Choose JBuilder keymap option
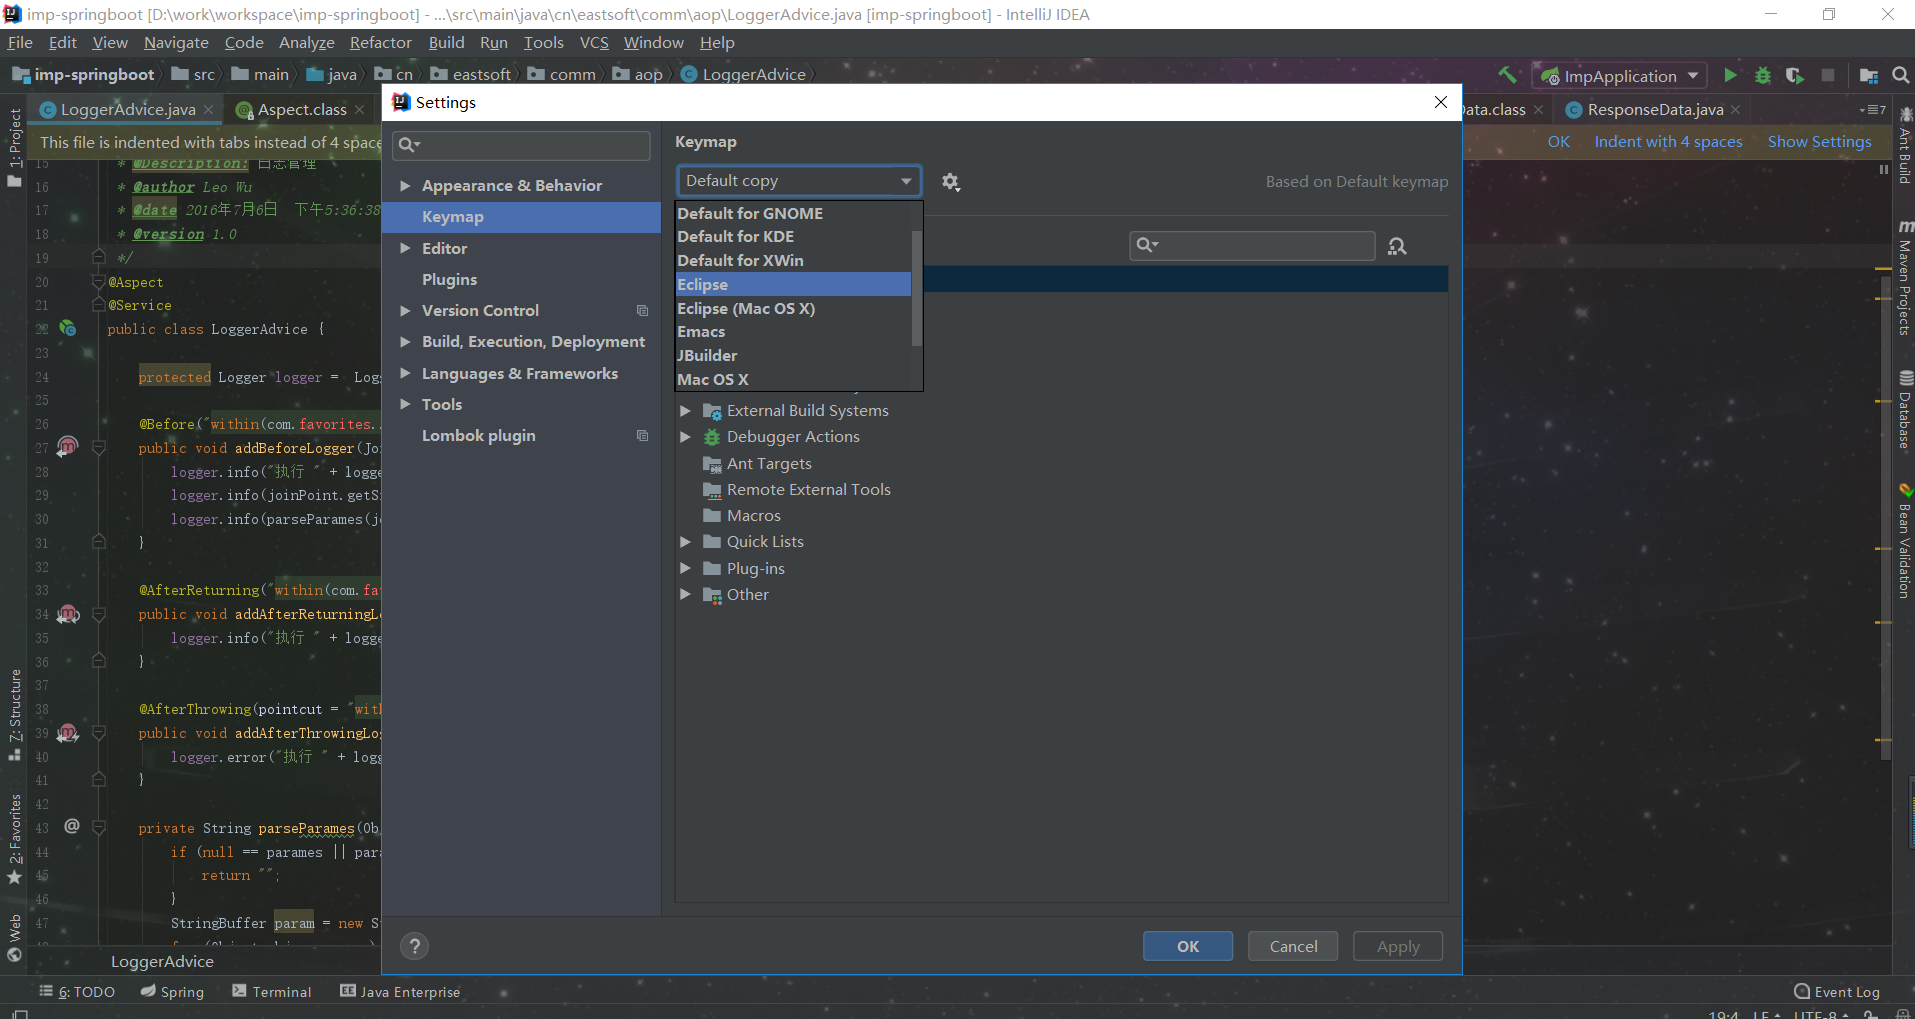Screen dimensions: 1915x1019 point(793,356)
